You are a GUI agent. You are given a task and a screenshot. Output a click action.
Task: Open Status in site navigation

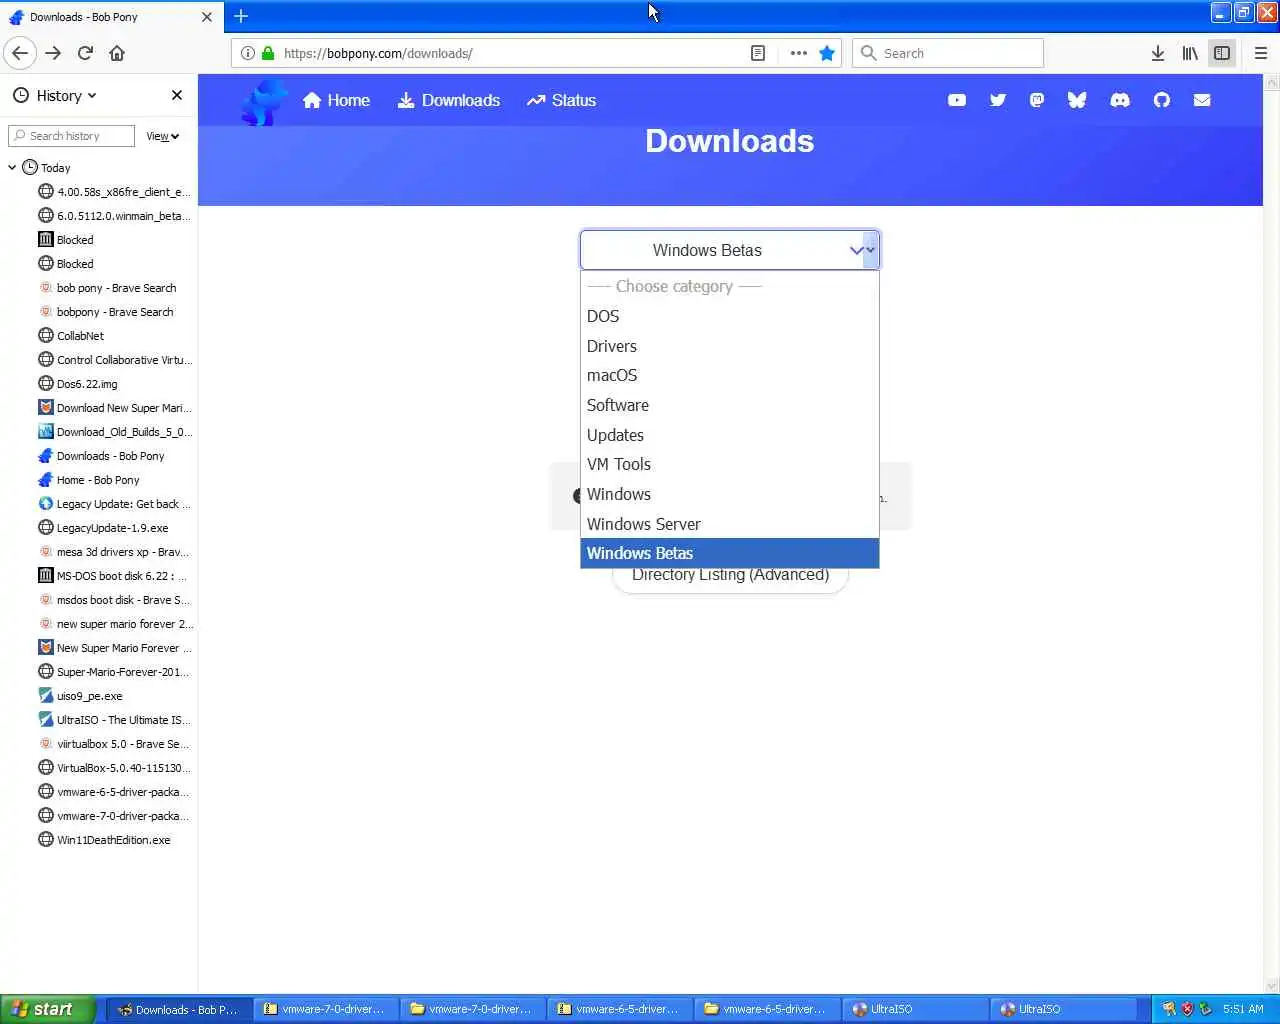coord(562,100)
